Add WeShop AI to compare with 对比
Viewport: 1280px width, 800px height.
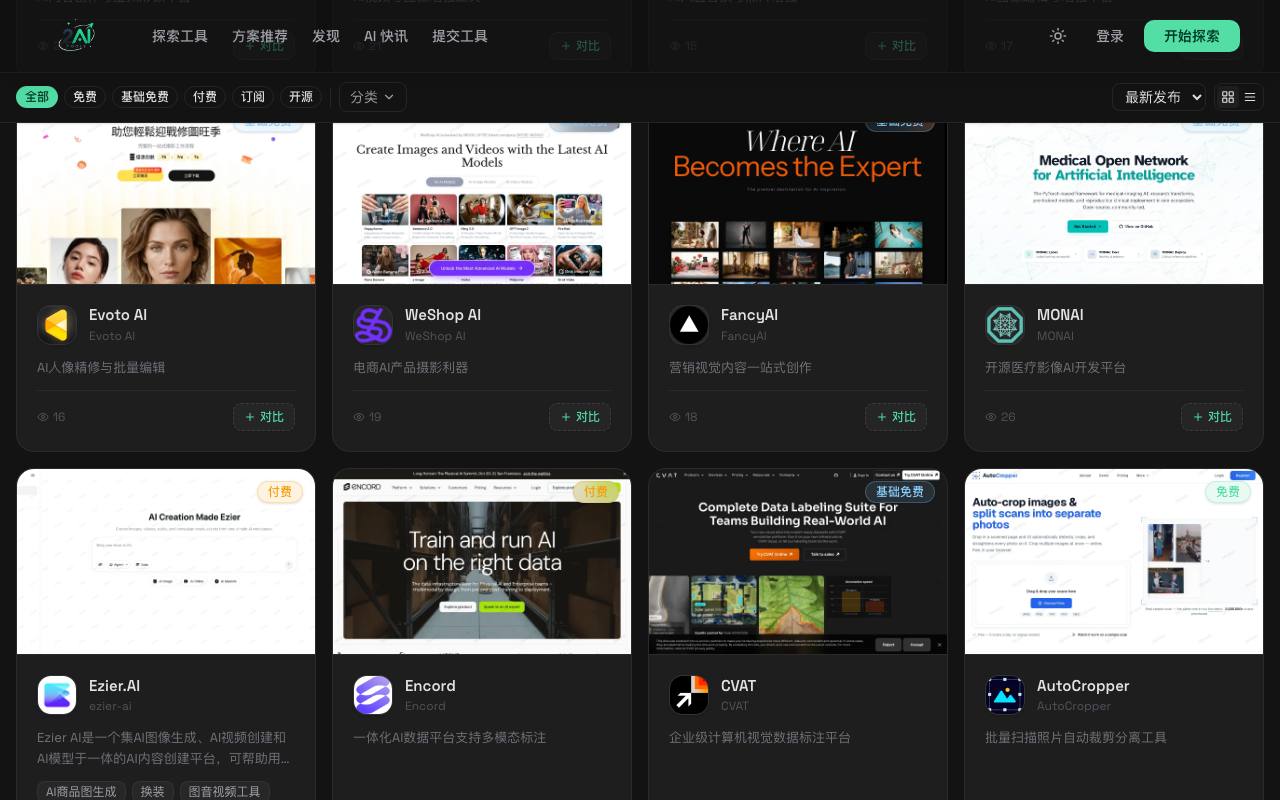(x=580, y=417)
